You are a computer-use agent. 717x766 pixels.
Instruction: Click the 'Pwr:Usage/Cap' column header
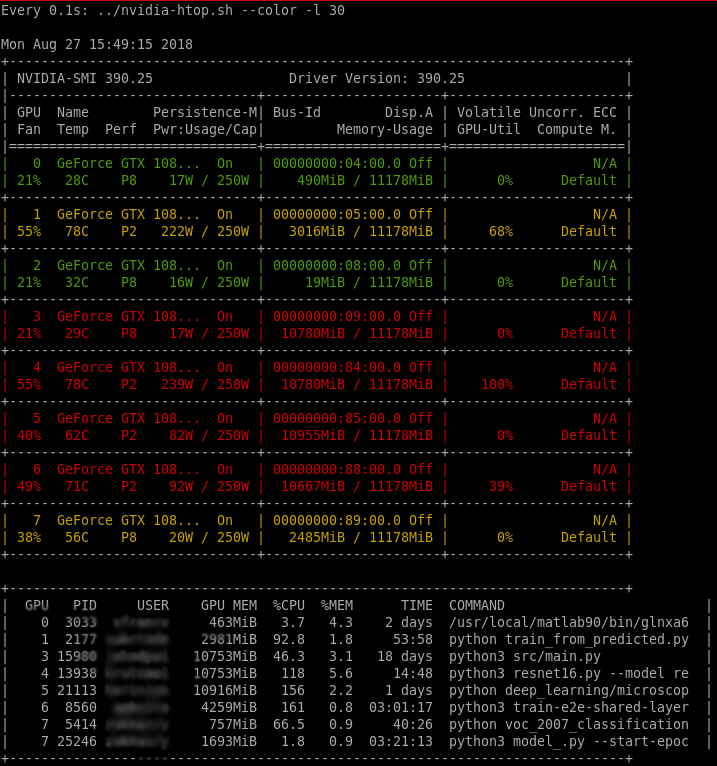205,129
